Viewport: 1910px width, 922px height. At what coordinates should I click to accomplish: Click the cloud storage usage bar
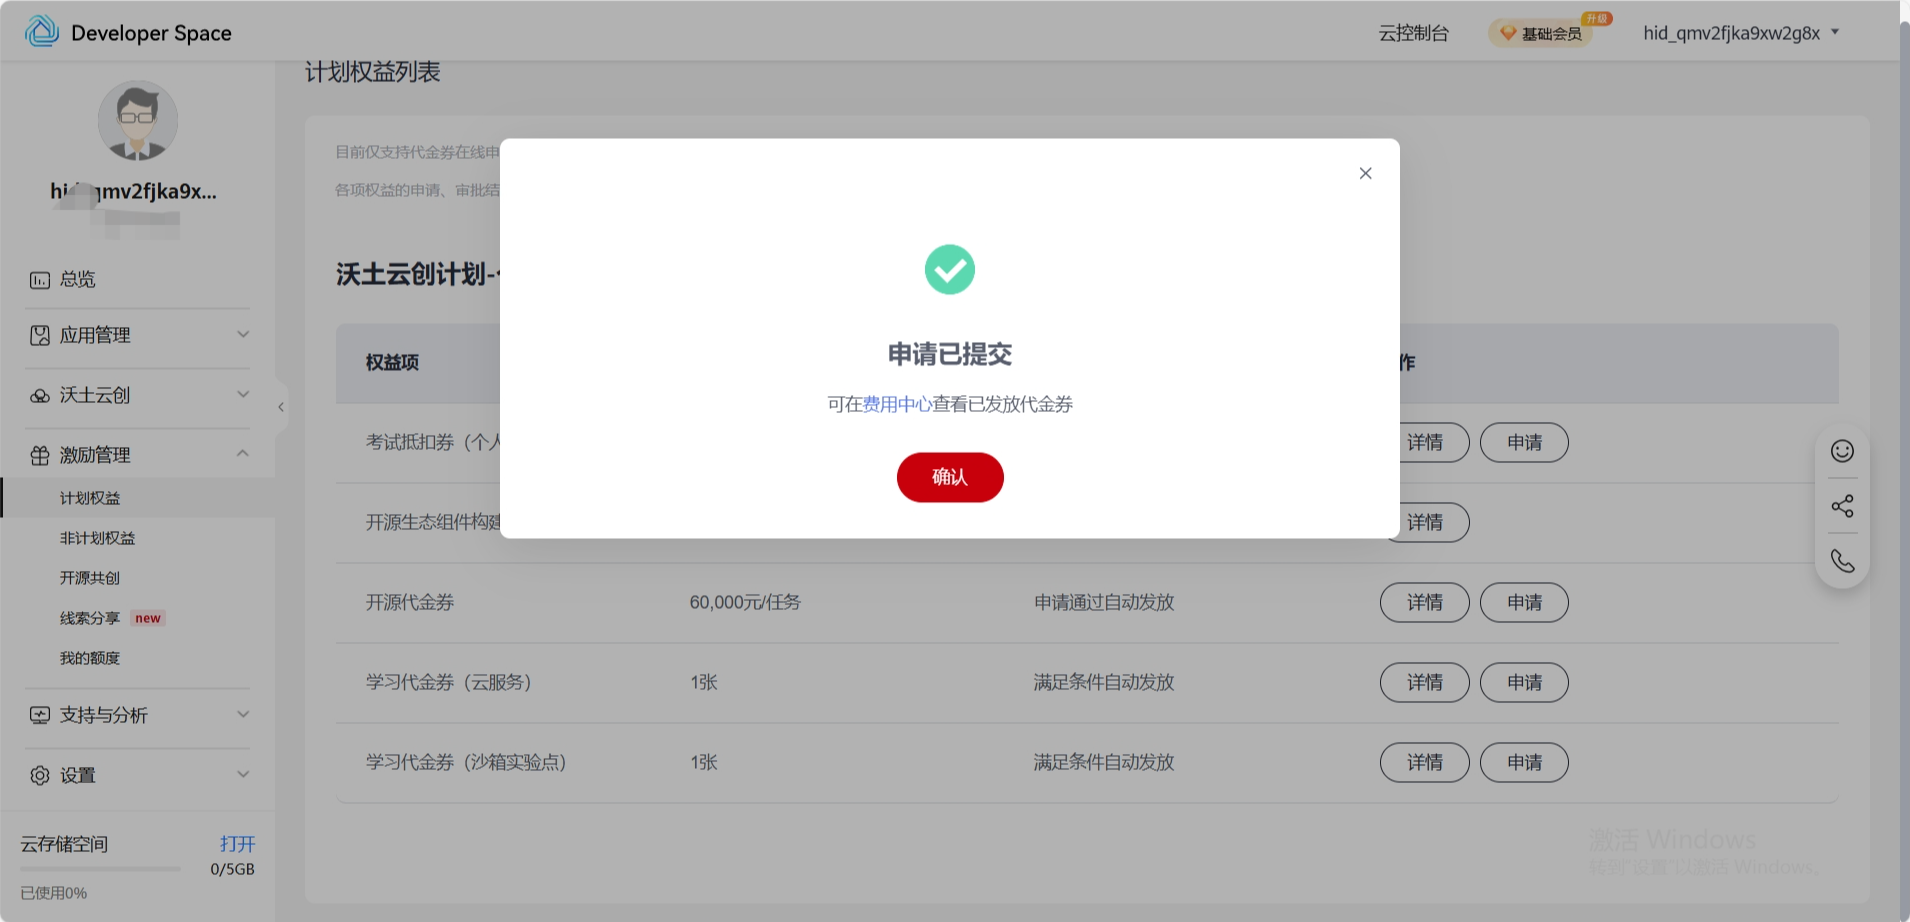tap(100, 869)
